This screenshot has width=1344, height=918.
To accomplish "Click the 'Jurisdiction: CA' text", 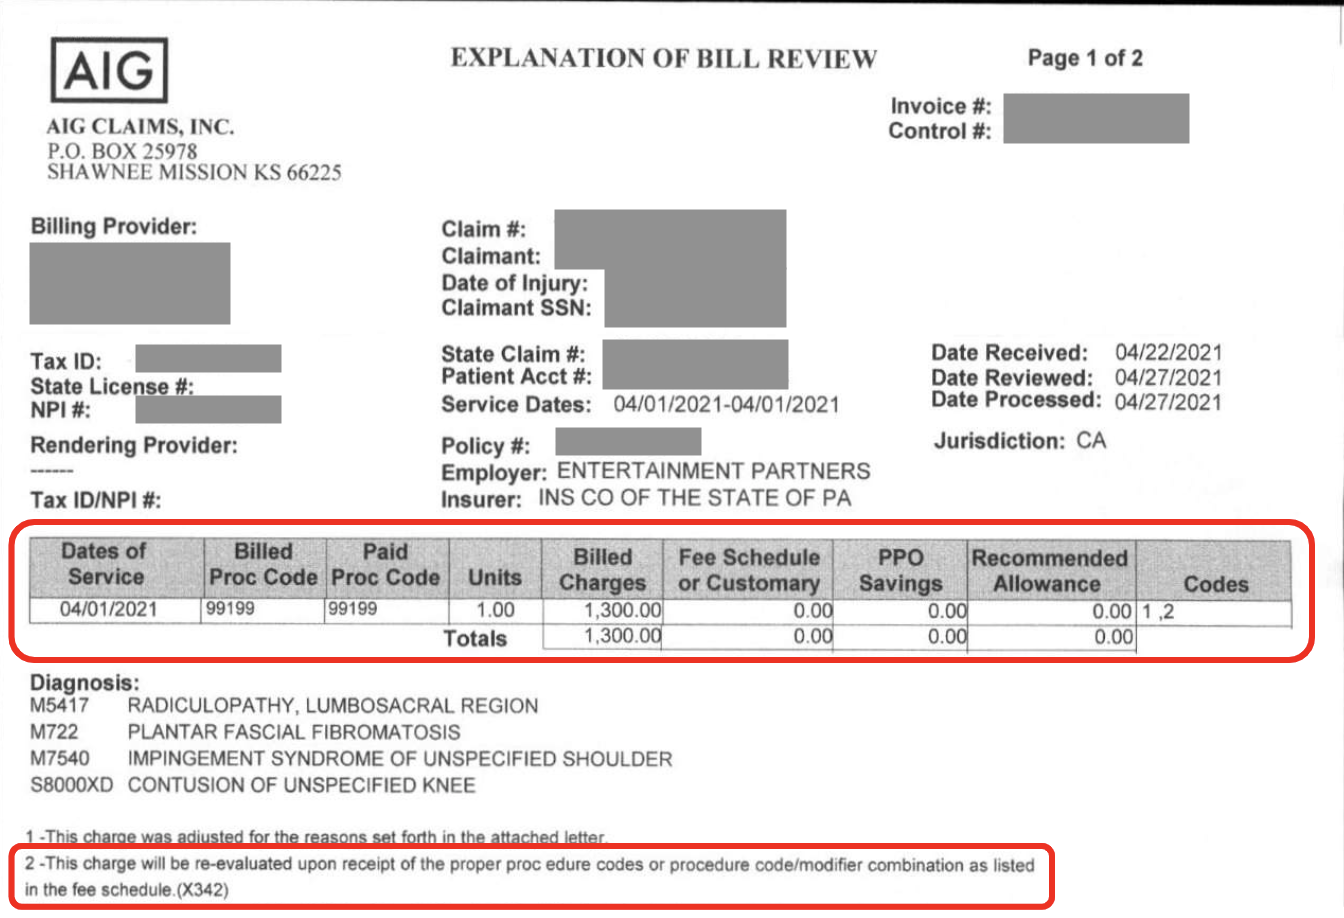I will click(x=1020, y=441).
